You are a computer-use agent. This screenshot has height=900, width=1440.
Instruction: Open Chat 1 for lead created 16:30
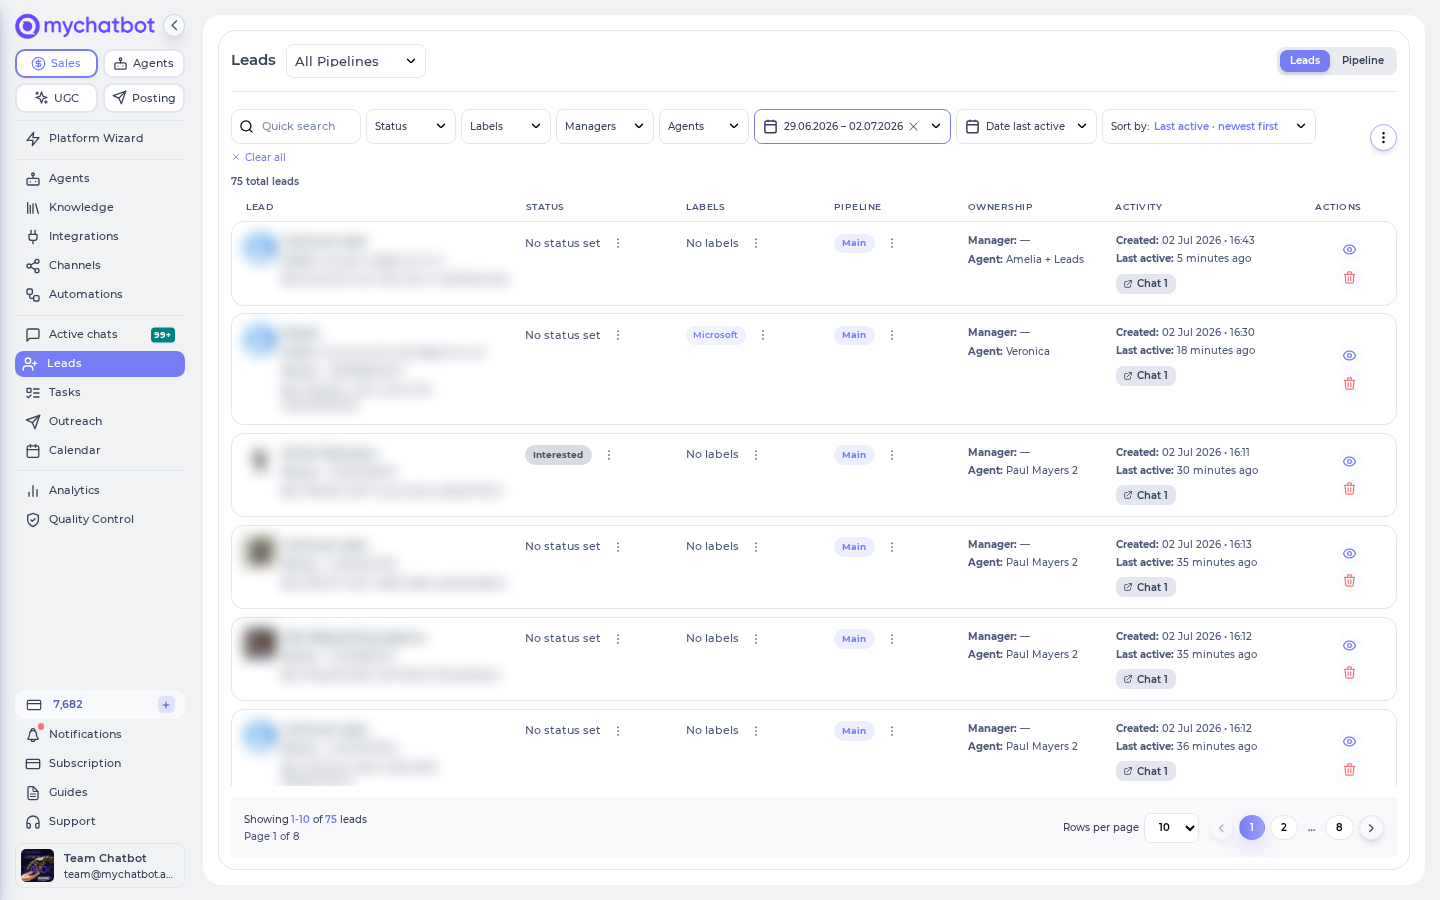pos(1145,376)
